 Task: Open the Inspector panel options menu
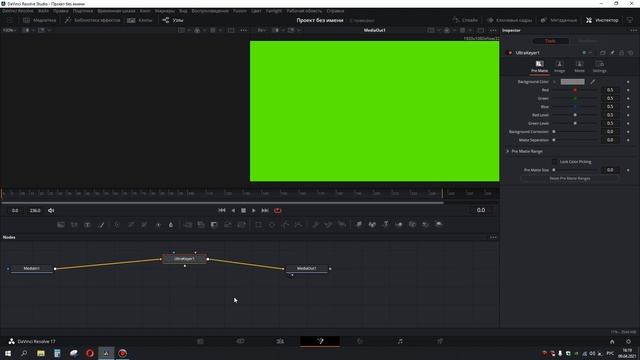coord(633,30)
